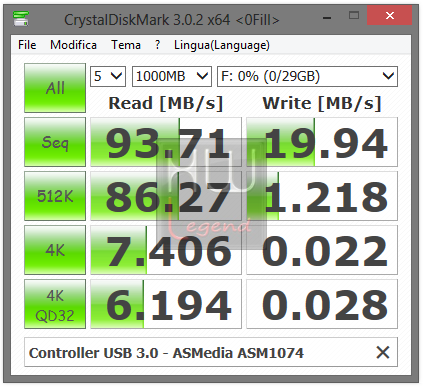Select the 4K write result 0.022
Viewport: 424px width, 389px height.
point(322,250)
